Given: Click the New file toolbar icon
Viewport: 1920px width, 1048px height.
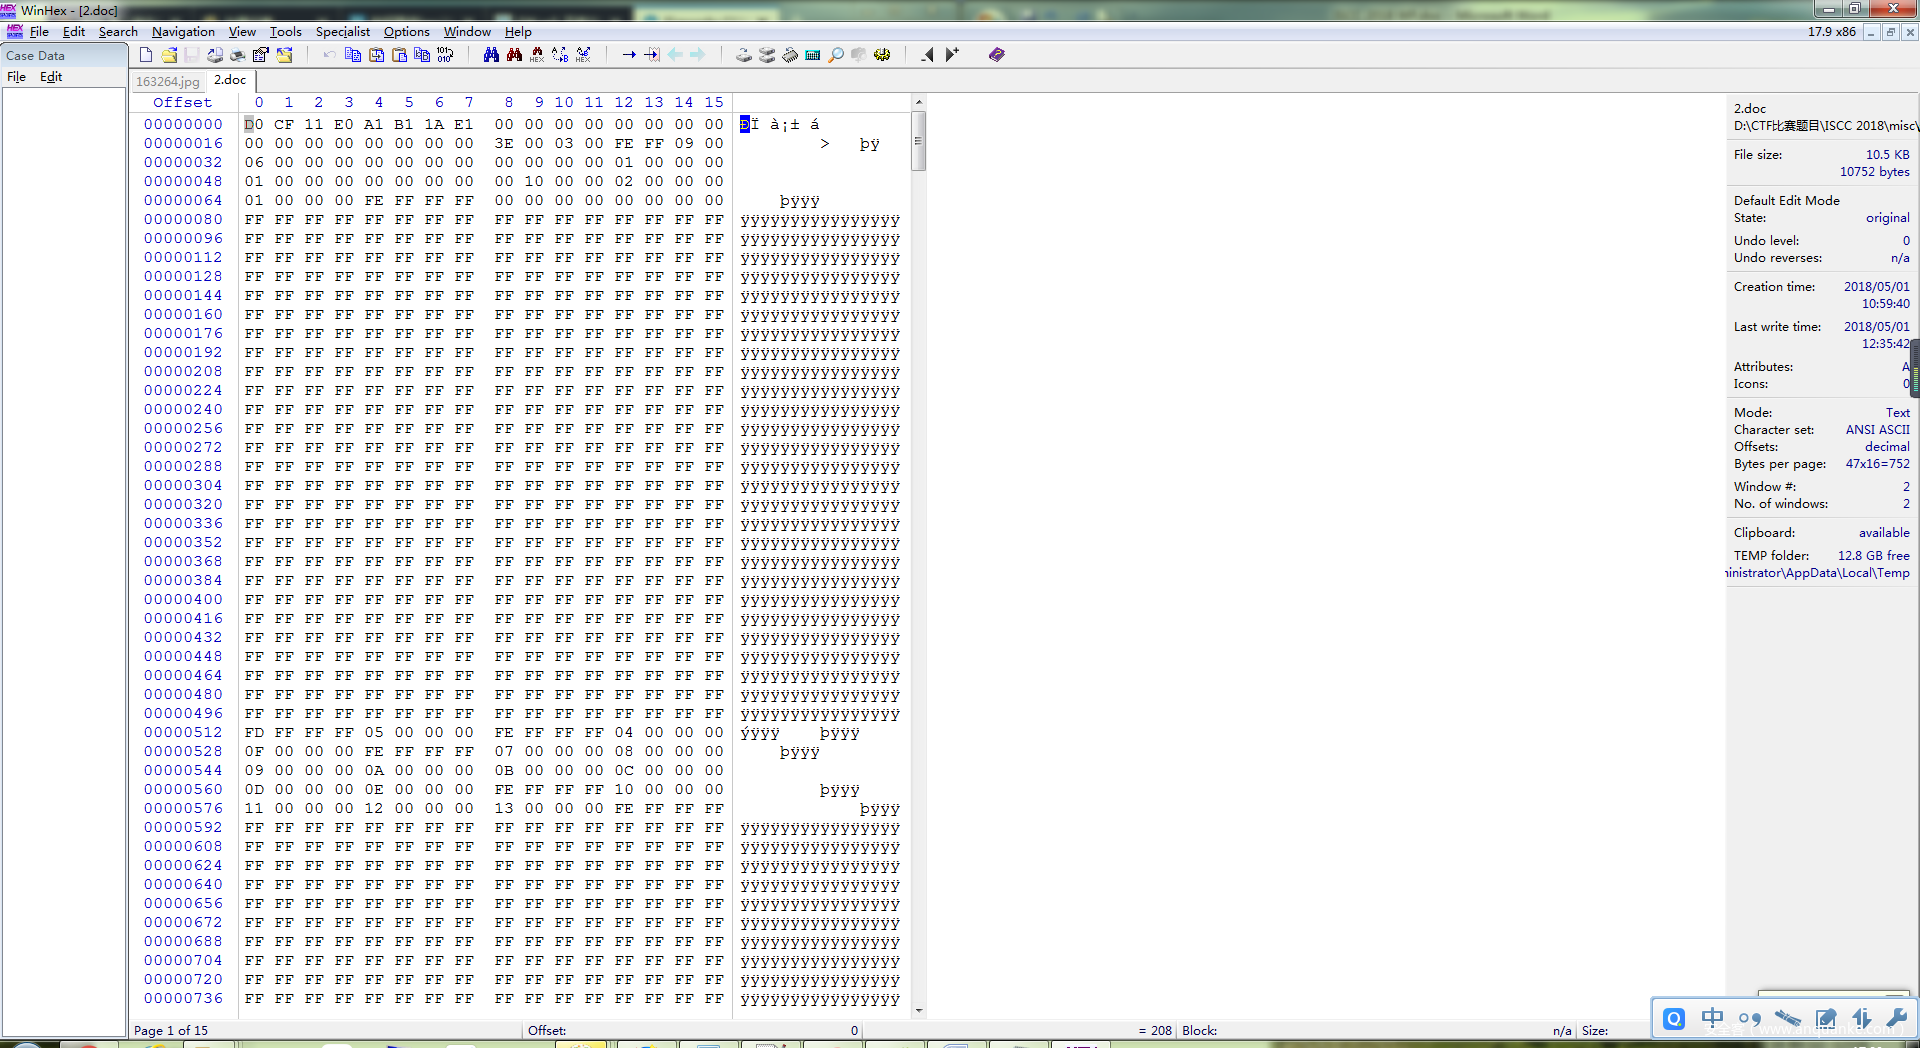Looking at the screenshot, I should pyautogui.click(x=146, y=55).
